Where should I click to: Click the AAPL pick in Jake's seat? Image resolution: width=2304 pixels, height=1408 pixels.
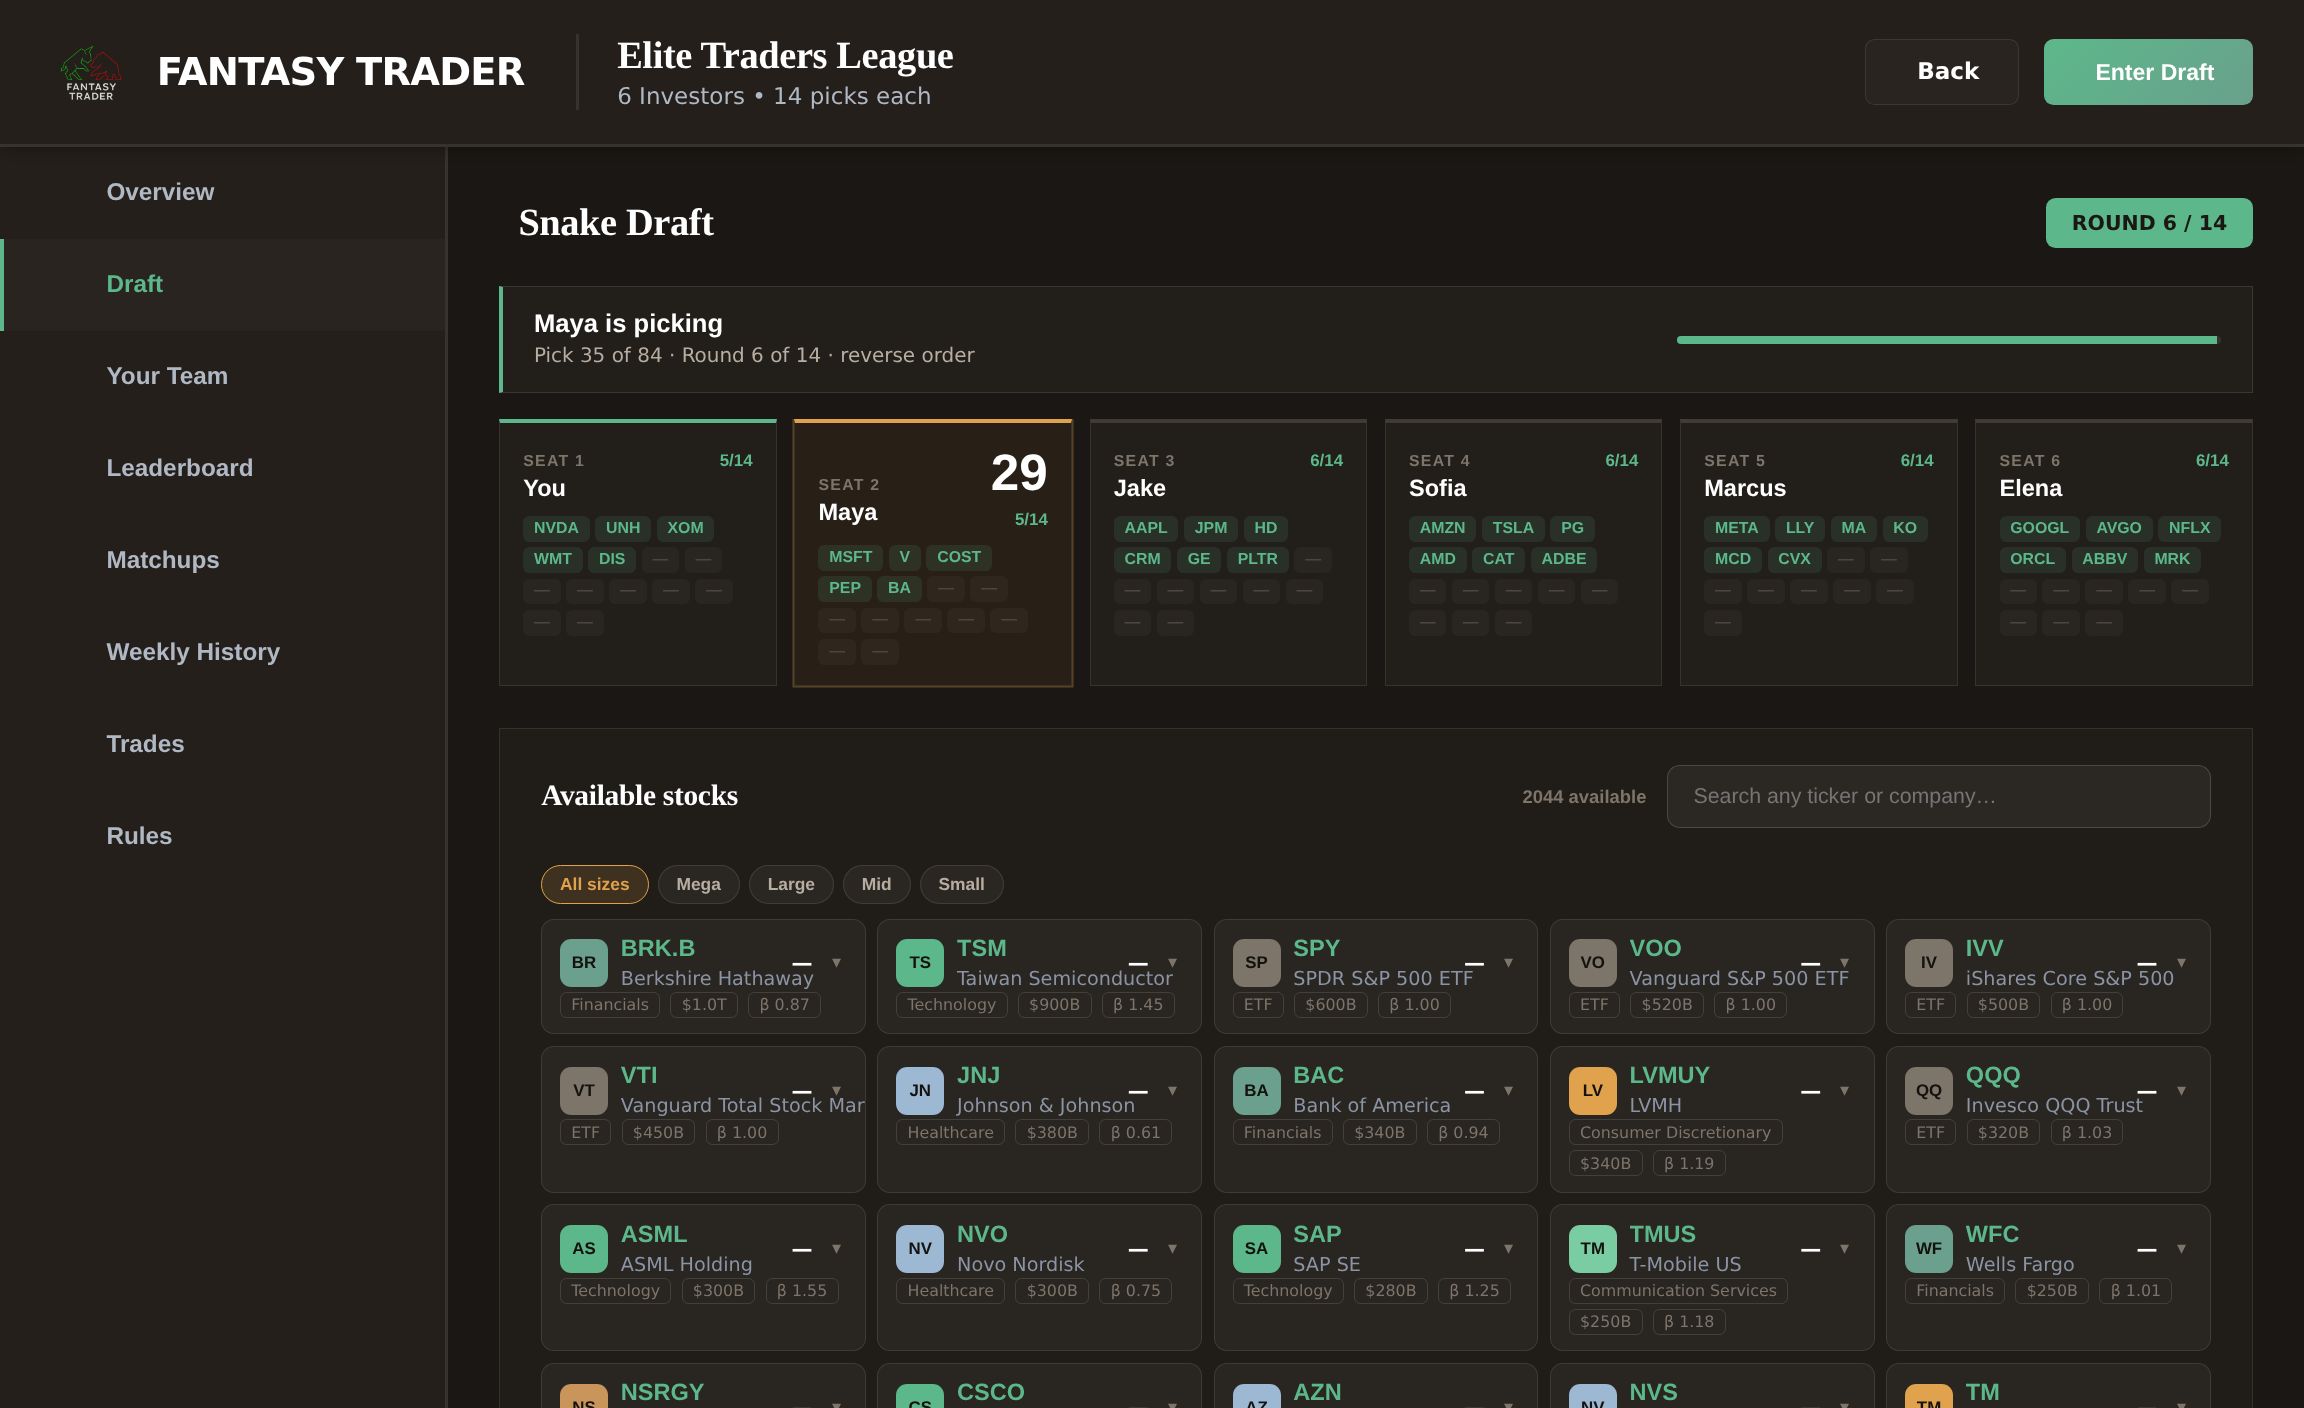point(1146,528)
